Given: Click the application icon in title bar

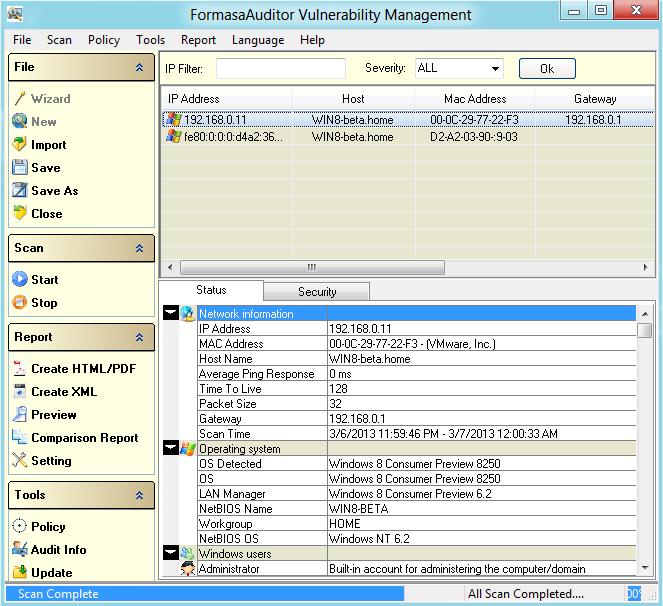Looking at the screenshot, I should tap(15, 14).
